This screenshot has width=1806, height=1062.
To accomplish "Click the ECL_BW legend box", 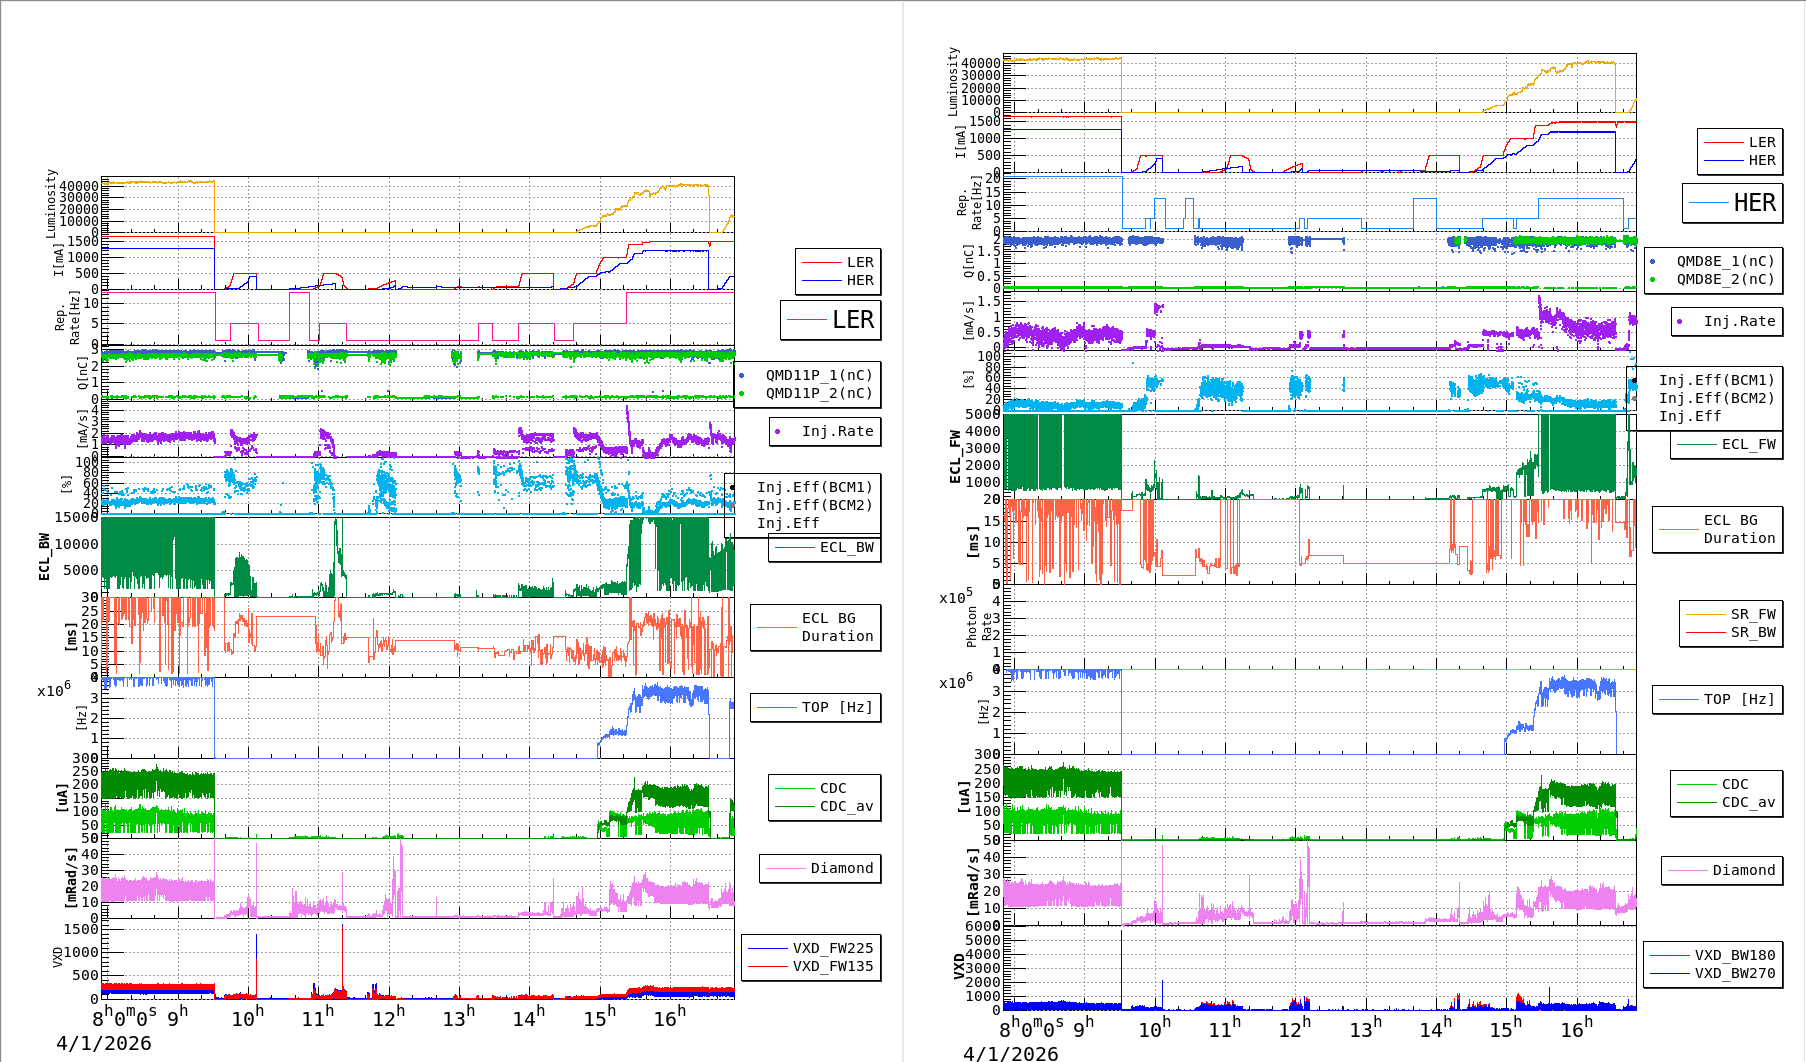I will point(824,548).
